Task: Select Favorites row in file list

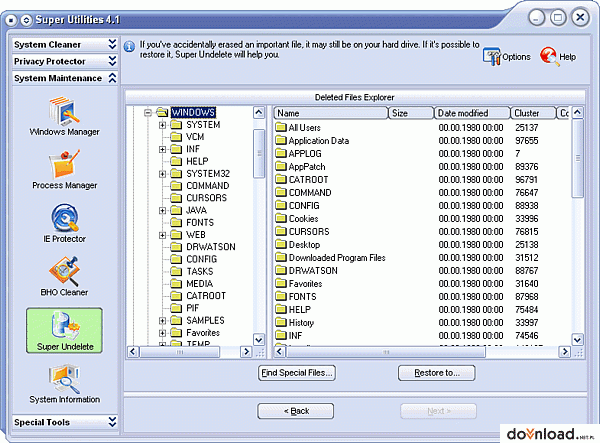Action: [x=421, y=283]
